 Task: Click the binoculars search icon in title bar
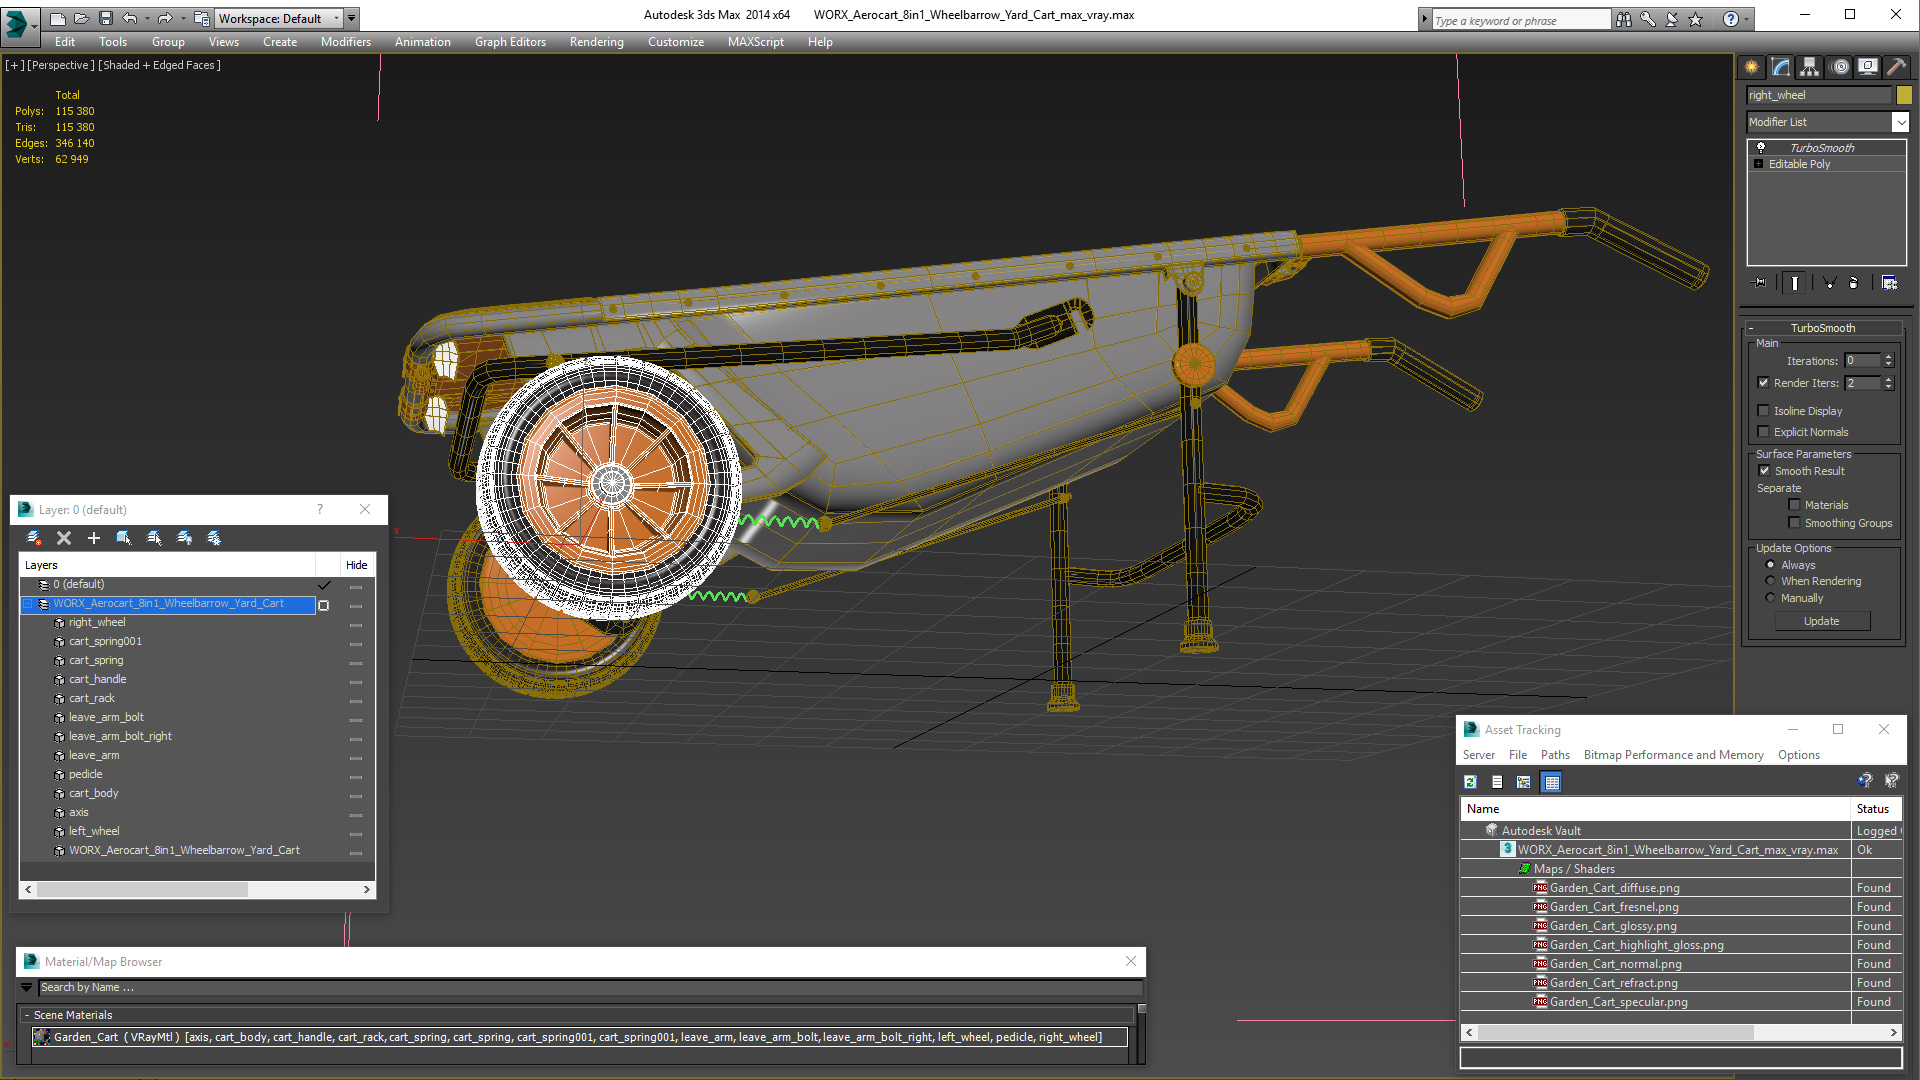click(x=1623, y=19)
